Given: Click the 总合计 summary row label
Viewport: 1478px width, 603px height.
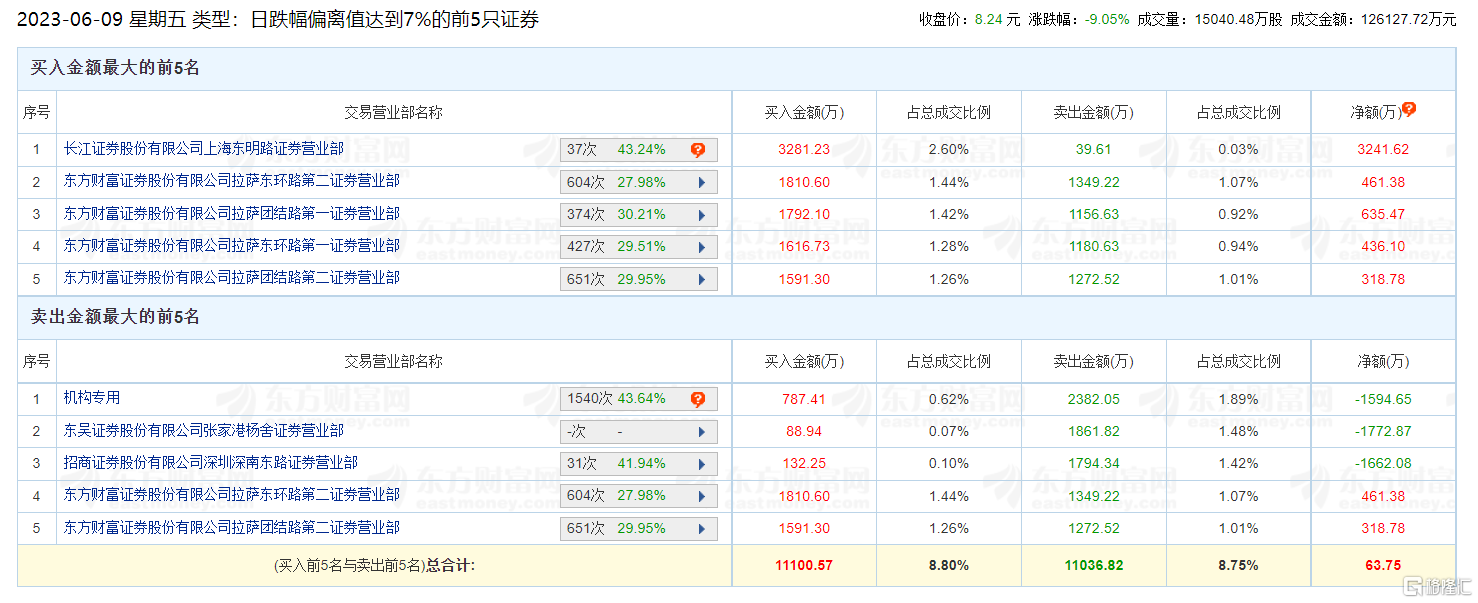Looking at the screenshot, I should tap(374, 566).
